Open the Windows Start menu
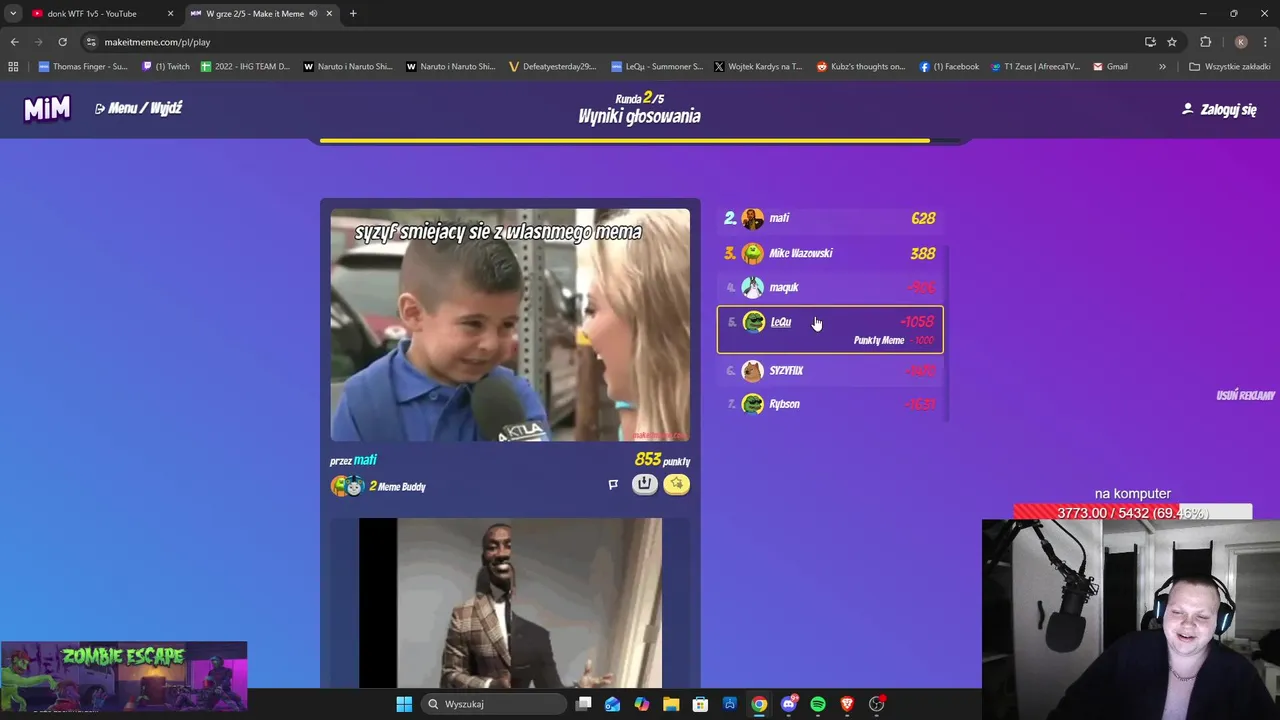The image size is (1280, 720). tap(404, 704)
